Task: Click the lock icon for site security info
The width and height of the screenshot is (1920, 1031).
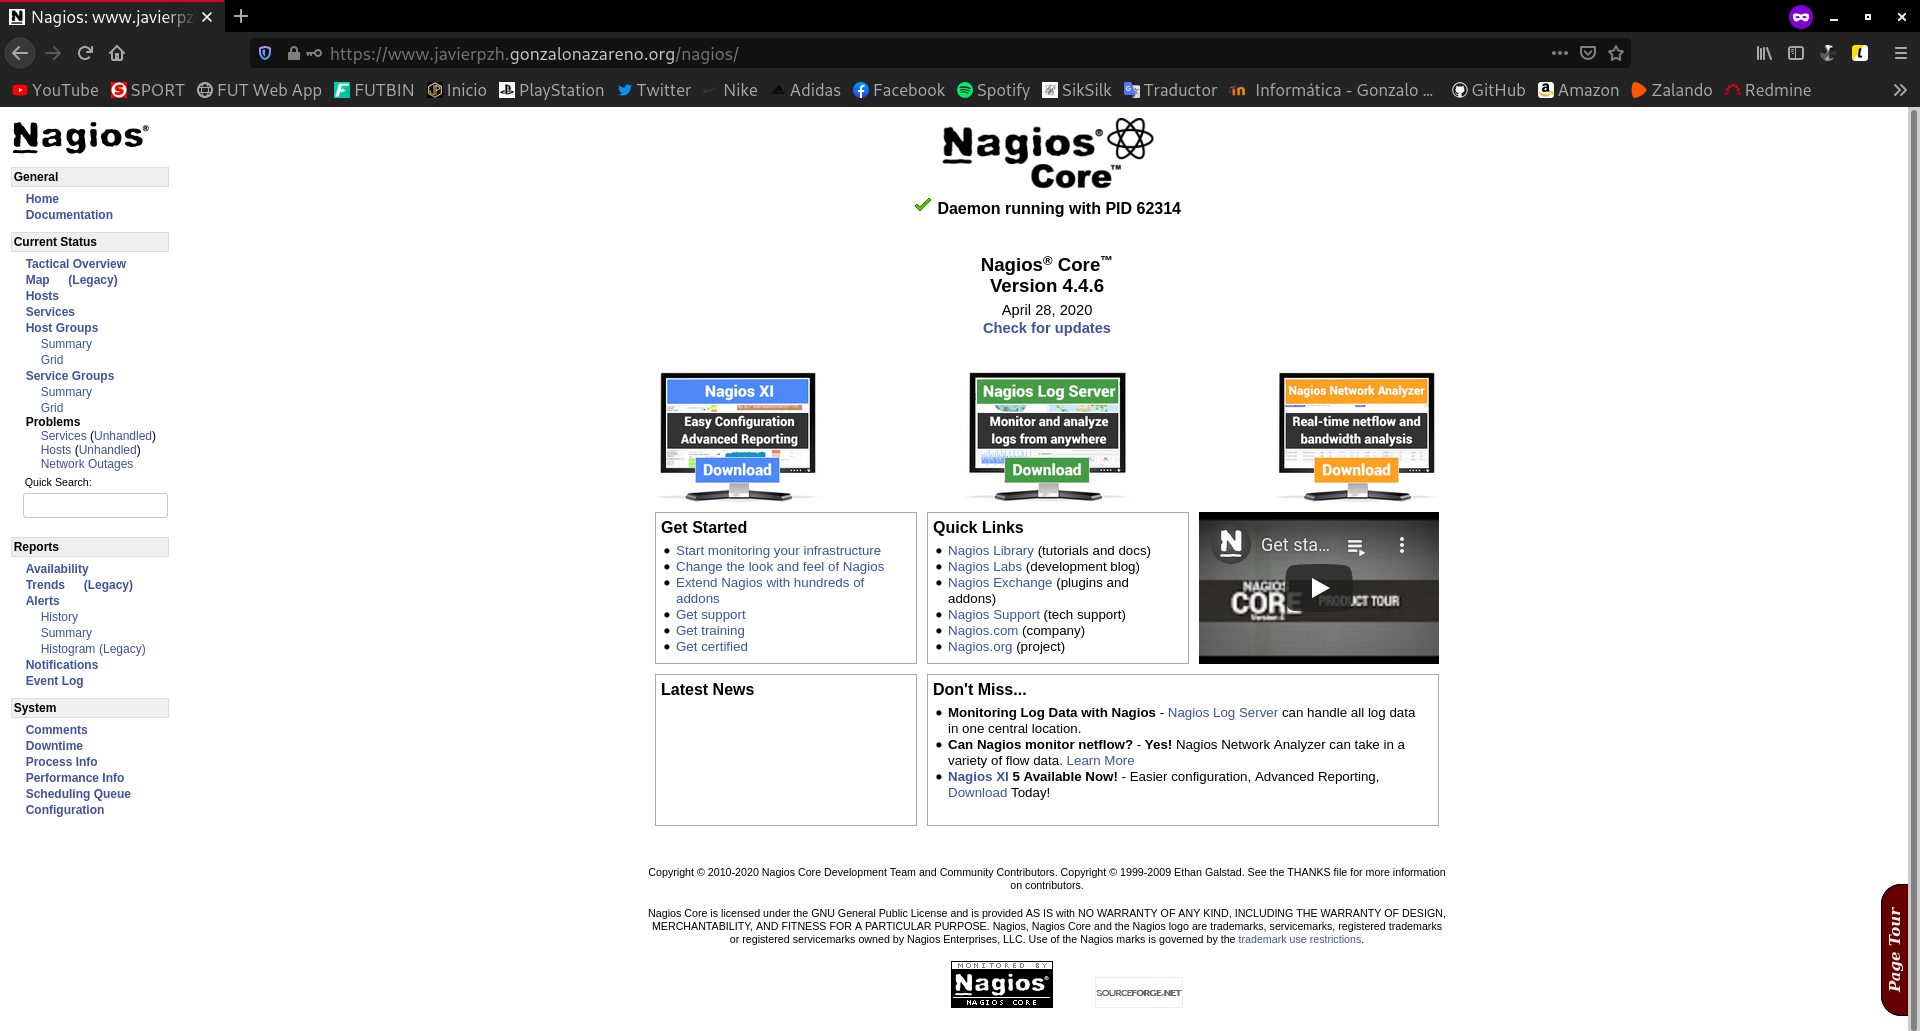Action: pyautogui.click(x=293, y=53)
